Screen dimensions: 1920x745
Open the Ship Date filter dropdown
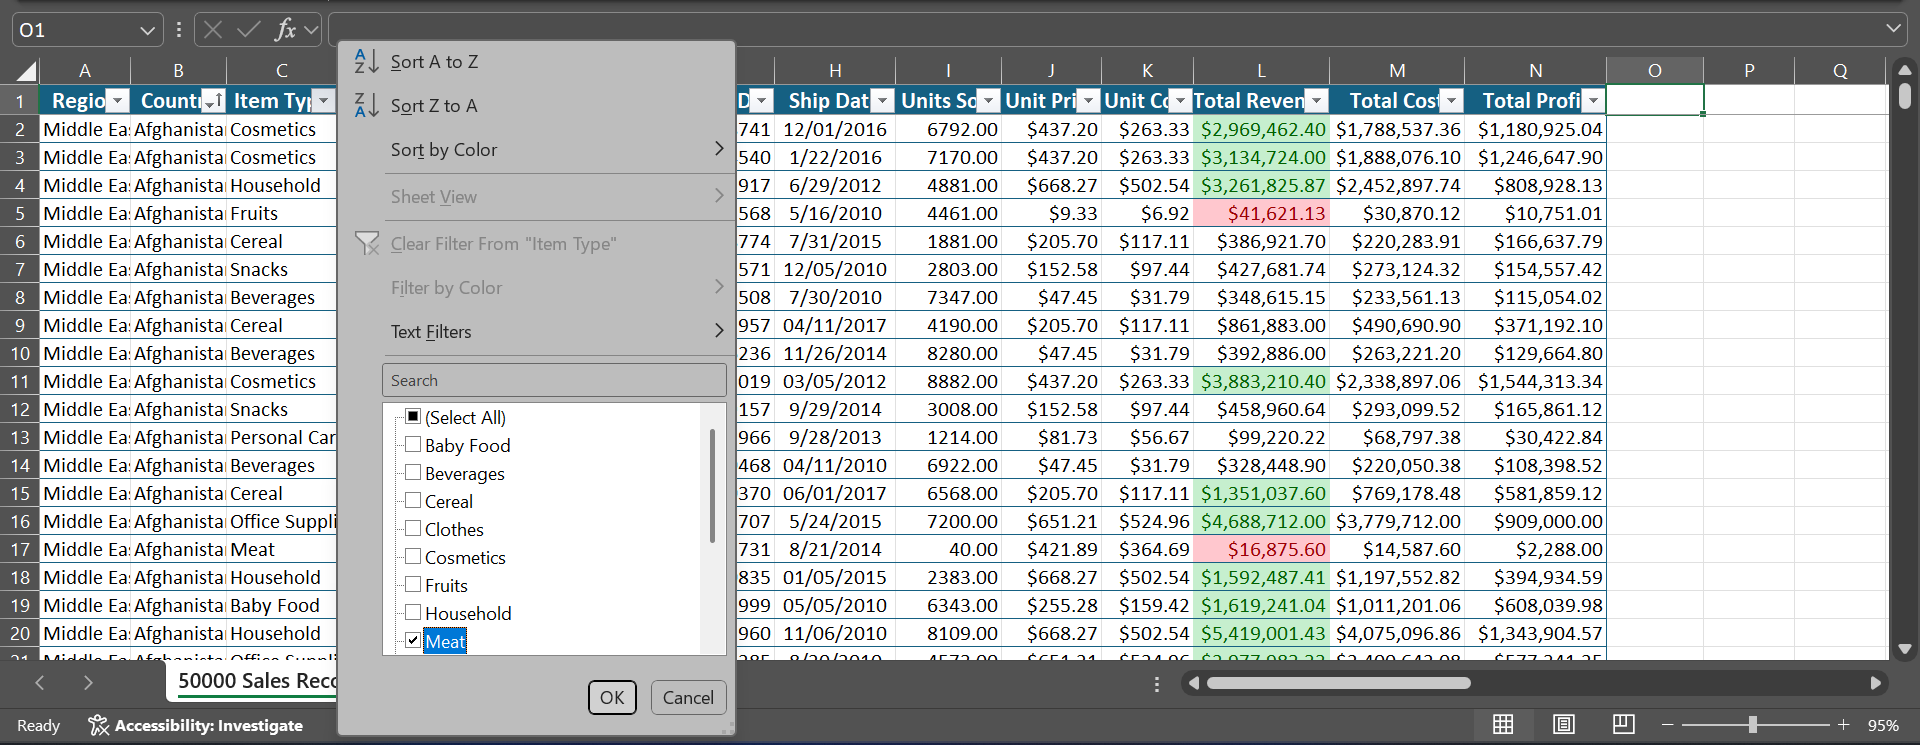[x=882, y=101]
